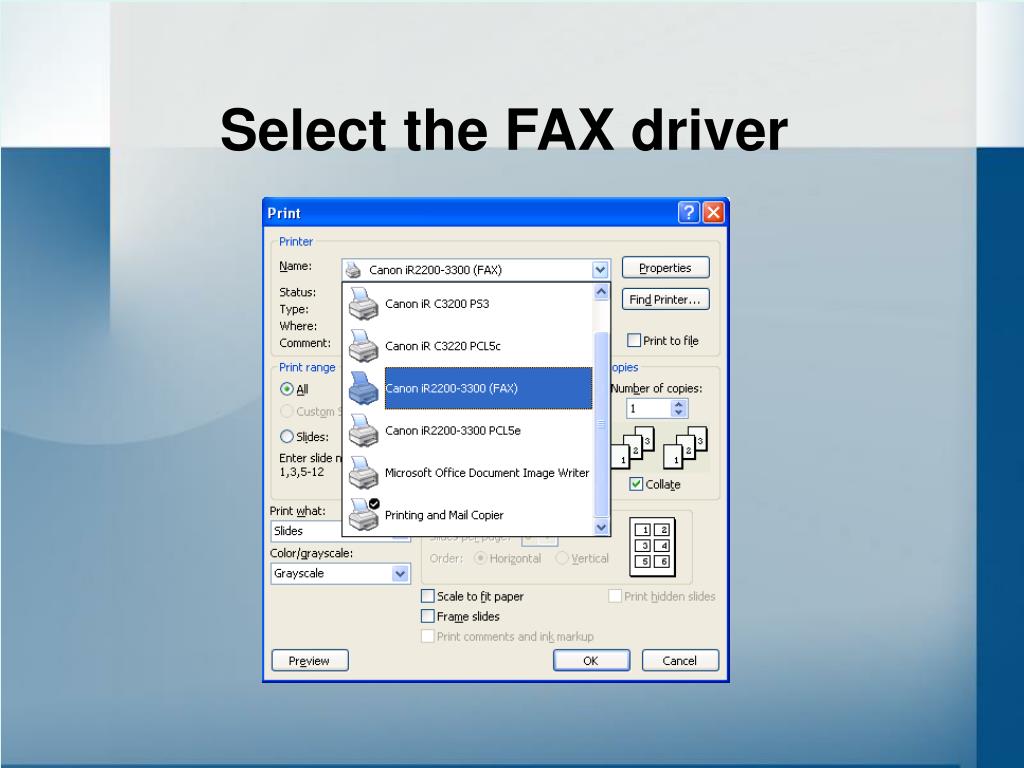Cancel the Print dialog
Screen dimensions: 1024x768
[x=680, y=660]
